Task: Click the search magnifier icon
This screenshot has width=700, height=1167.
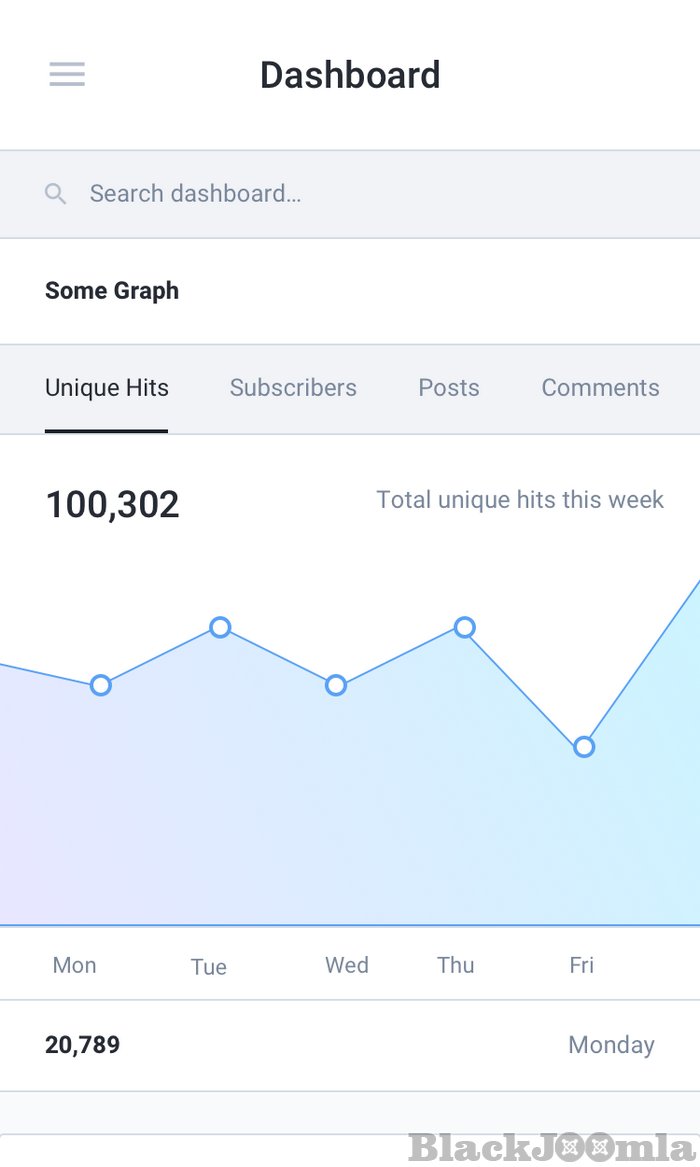Action: click(x=56, y=194)
